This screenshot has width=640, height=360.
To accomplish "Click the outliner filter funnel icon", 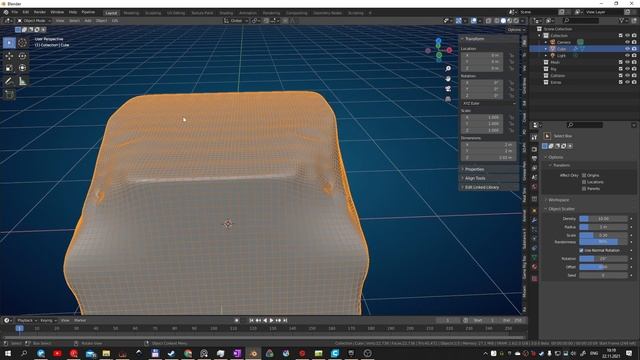I will click(x=622, y=20).
